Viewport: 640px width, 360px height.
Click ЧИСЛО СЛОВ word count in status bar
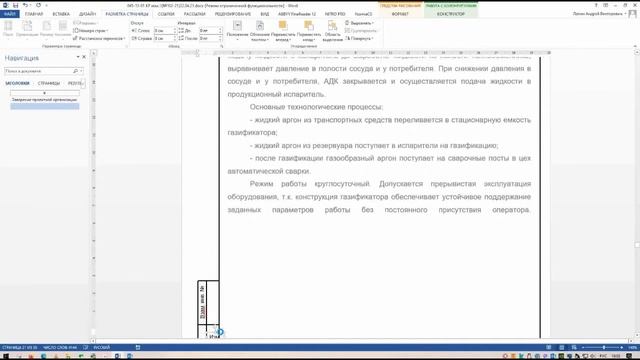tap(60, 347)
